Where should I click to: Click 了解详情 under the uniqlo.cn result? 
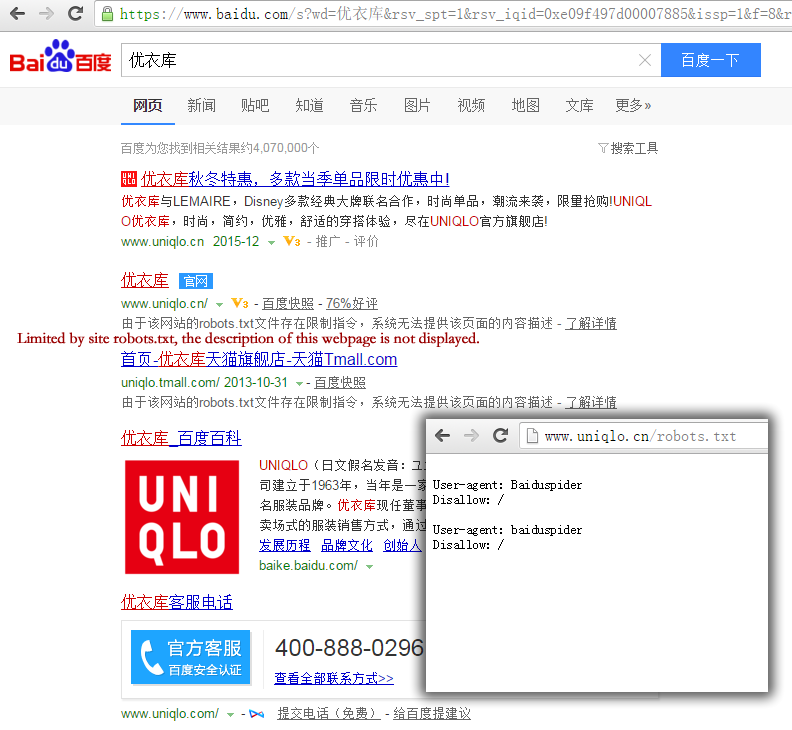pos(591,323)
